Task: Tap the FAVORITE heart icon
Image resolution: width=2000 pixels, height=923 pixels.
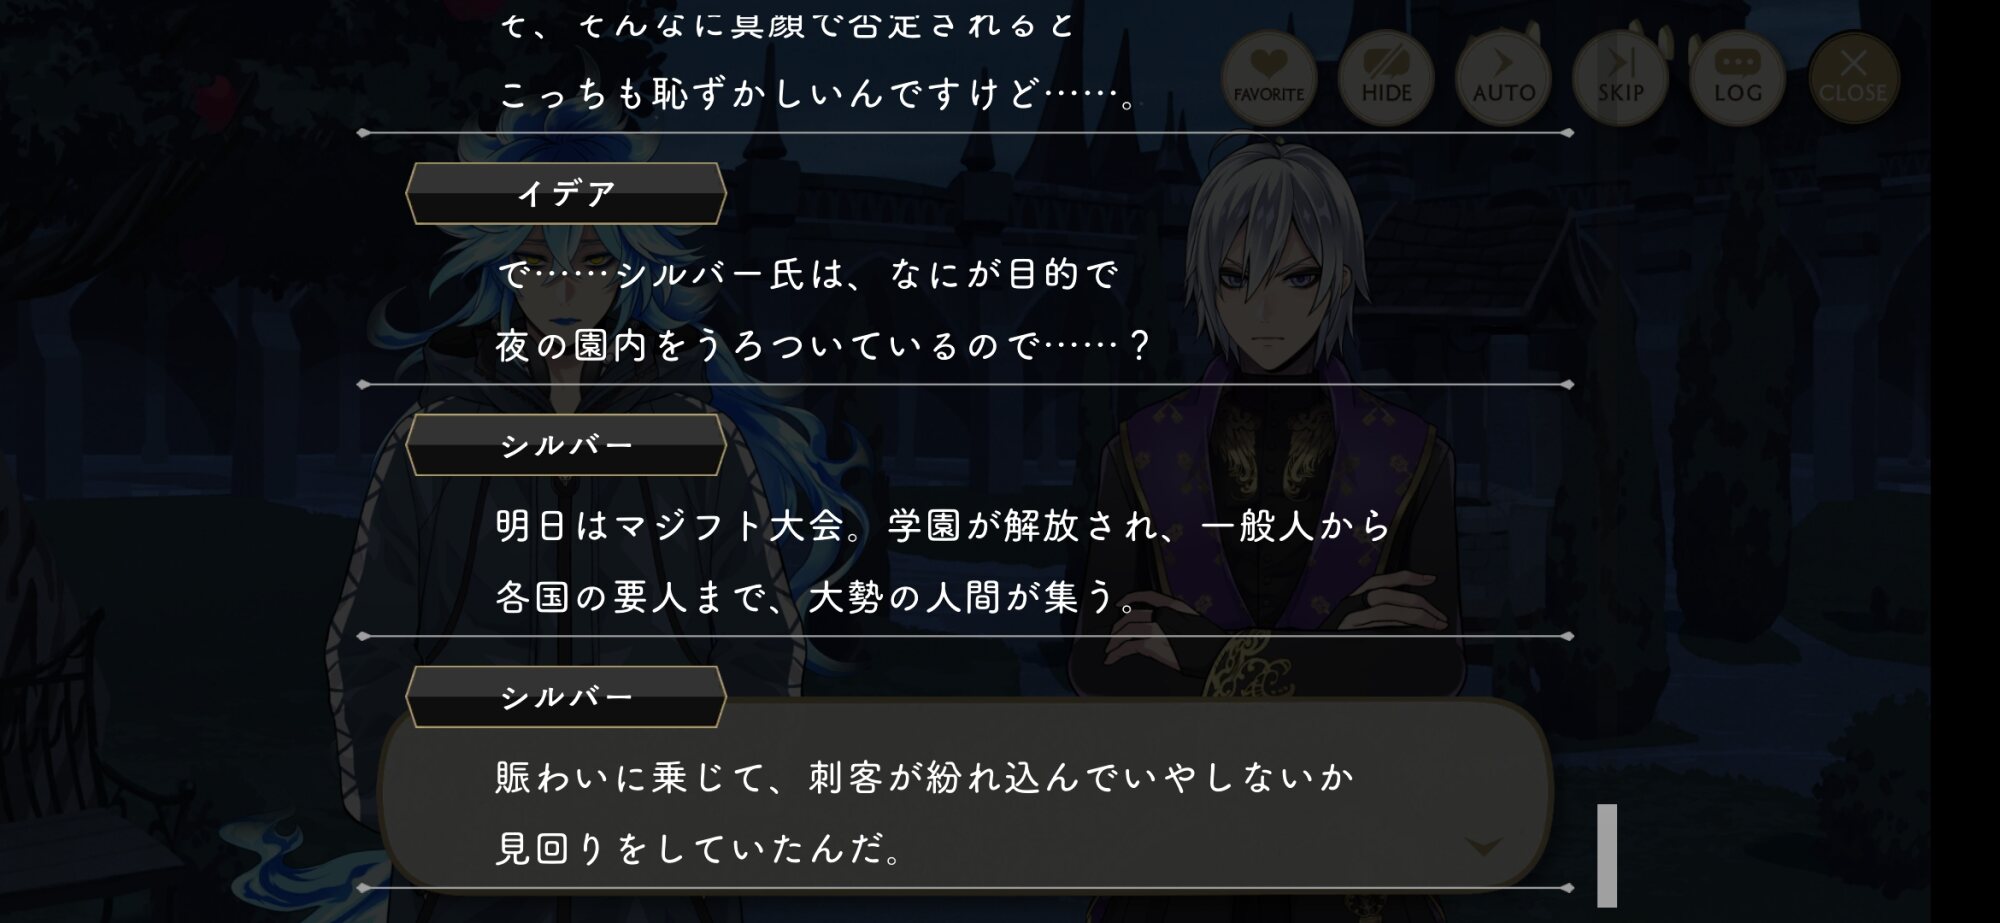Action: (x=1269, y=78)
